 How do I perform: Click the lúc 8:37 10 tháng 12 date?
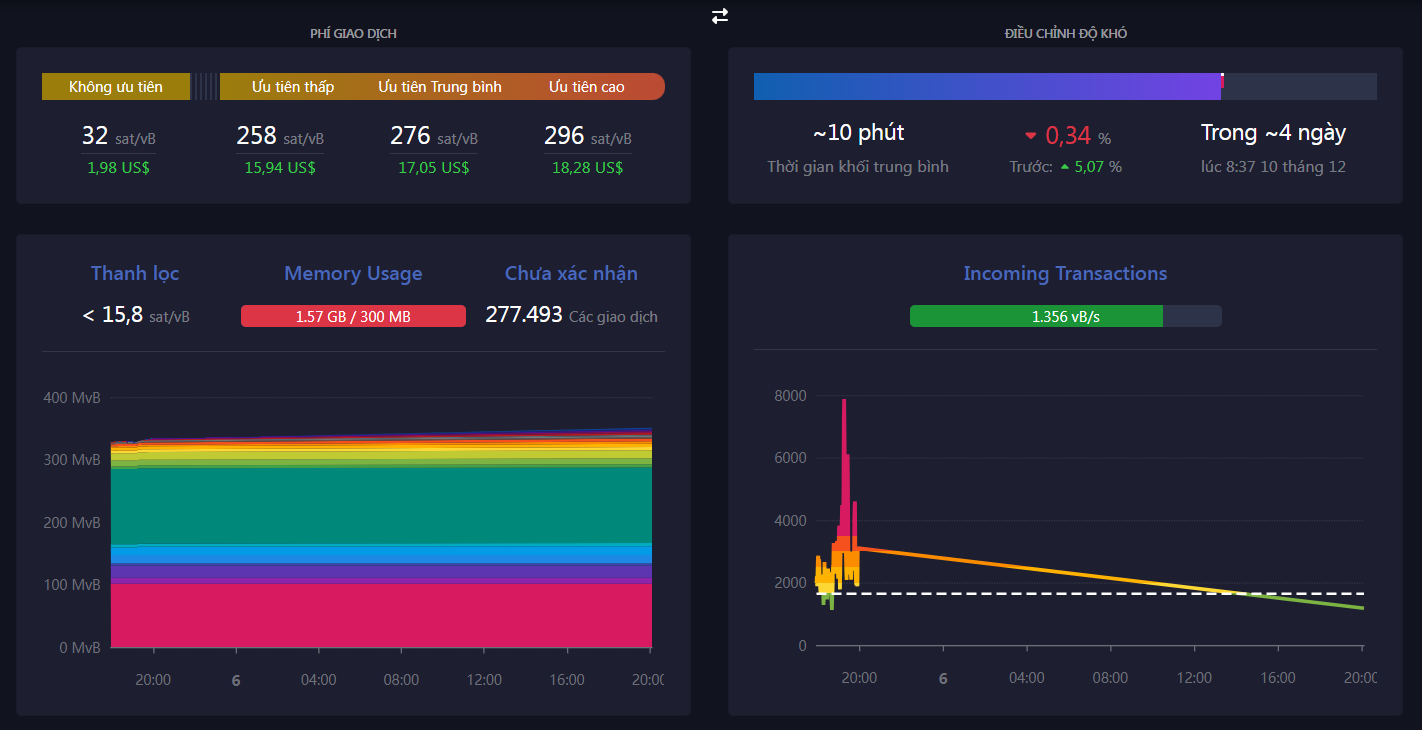[x=1273, y=167]
